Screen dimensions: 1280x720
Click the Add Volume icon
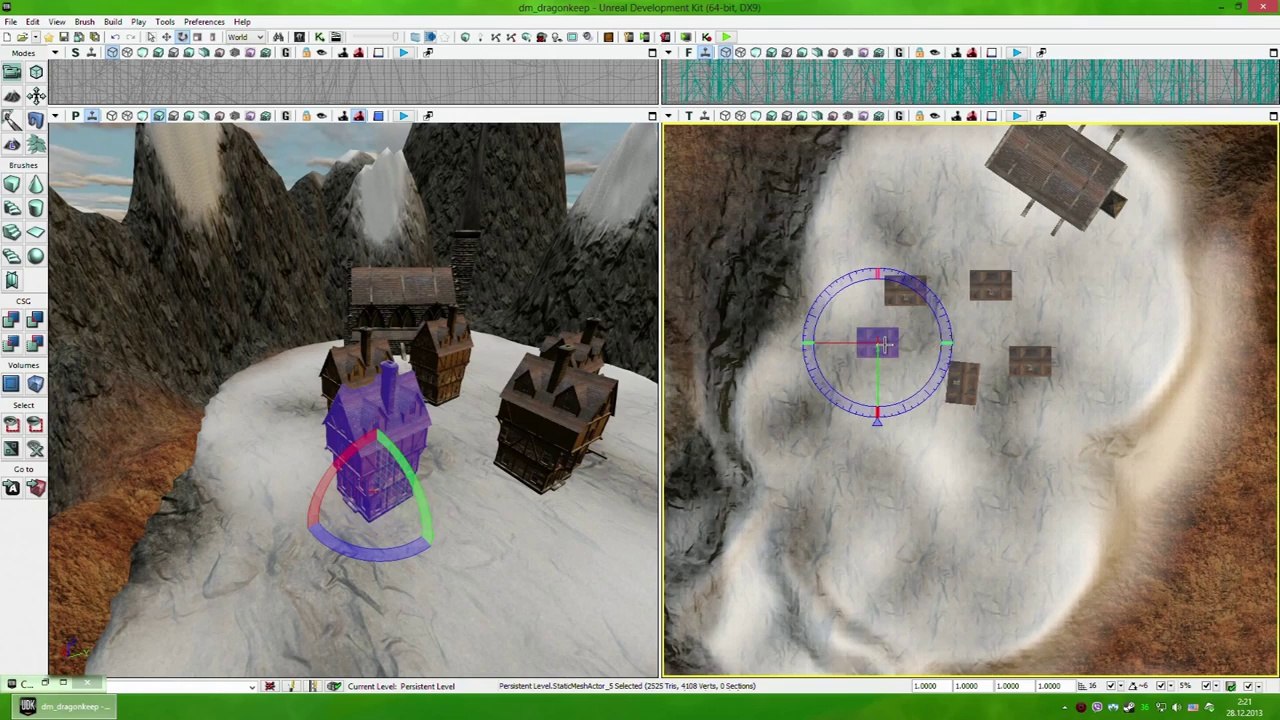(36, 384)
